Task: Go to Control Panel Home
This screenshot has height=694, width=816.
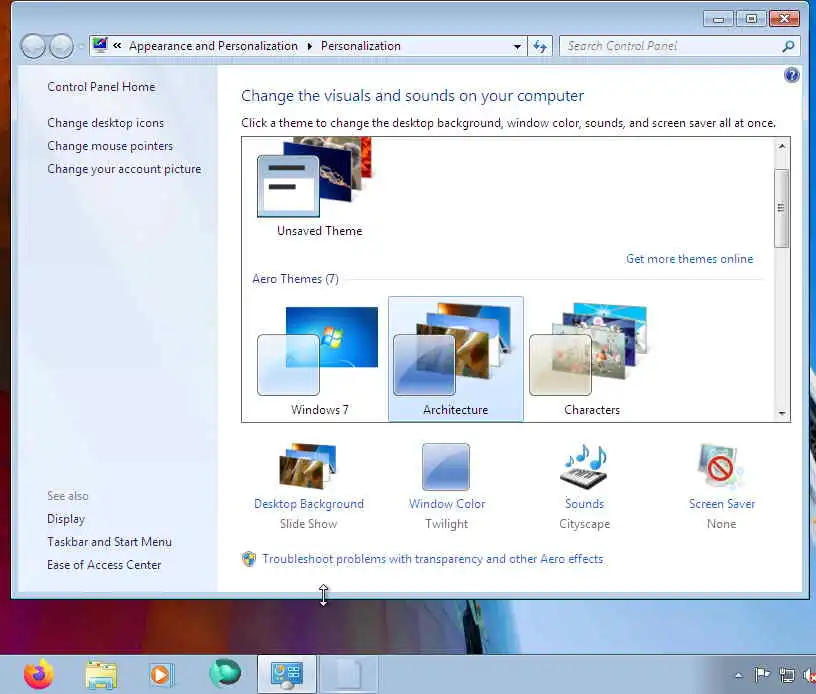Action: 101,87
